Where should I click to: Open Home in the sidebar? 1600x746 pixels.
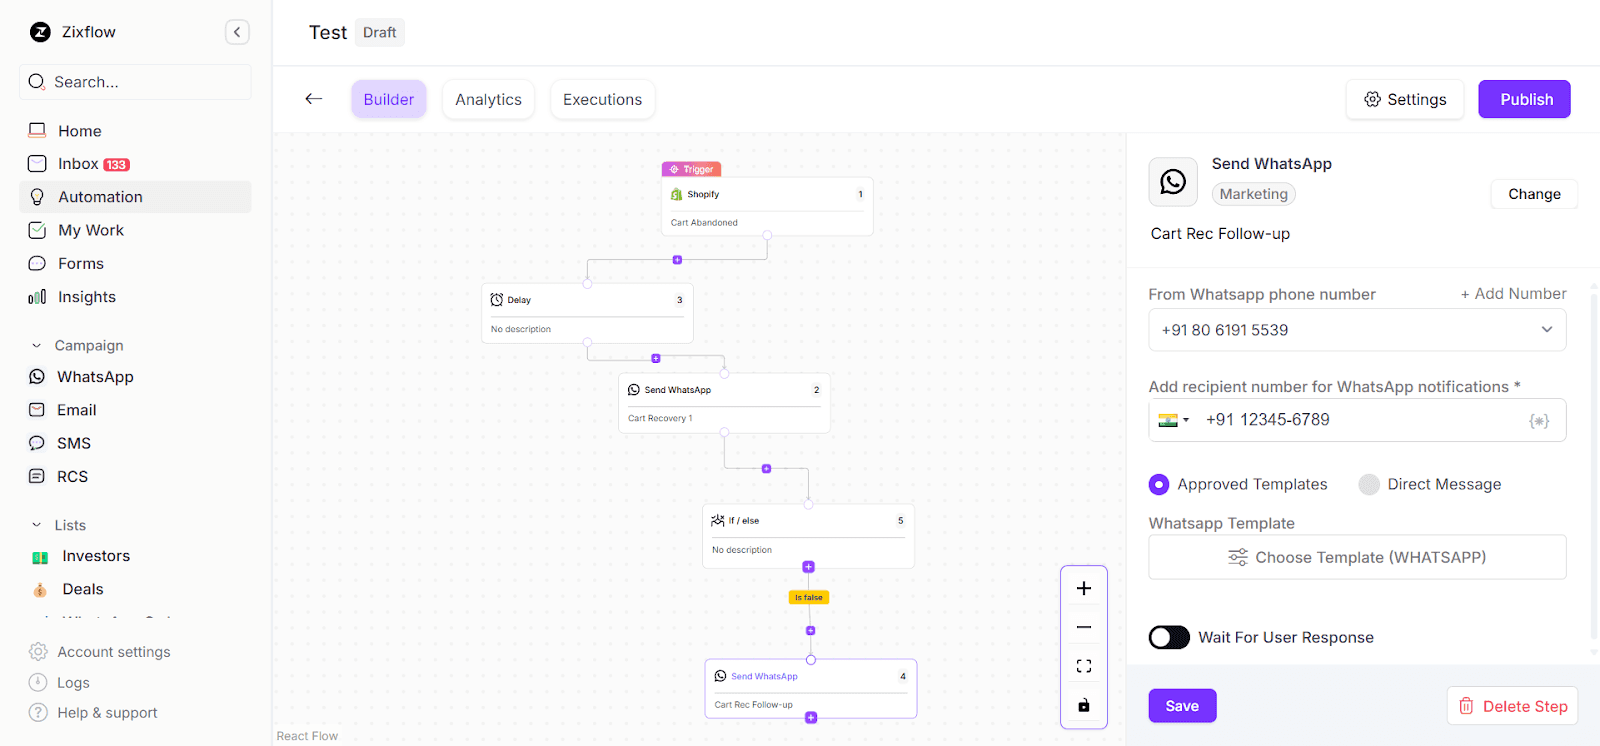pos(135,131)
